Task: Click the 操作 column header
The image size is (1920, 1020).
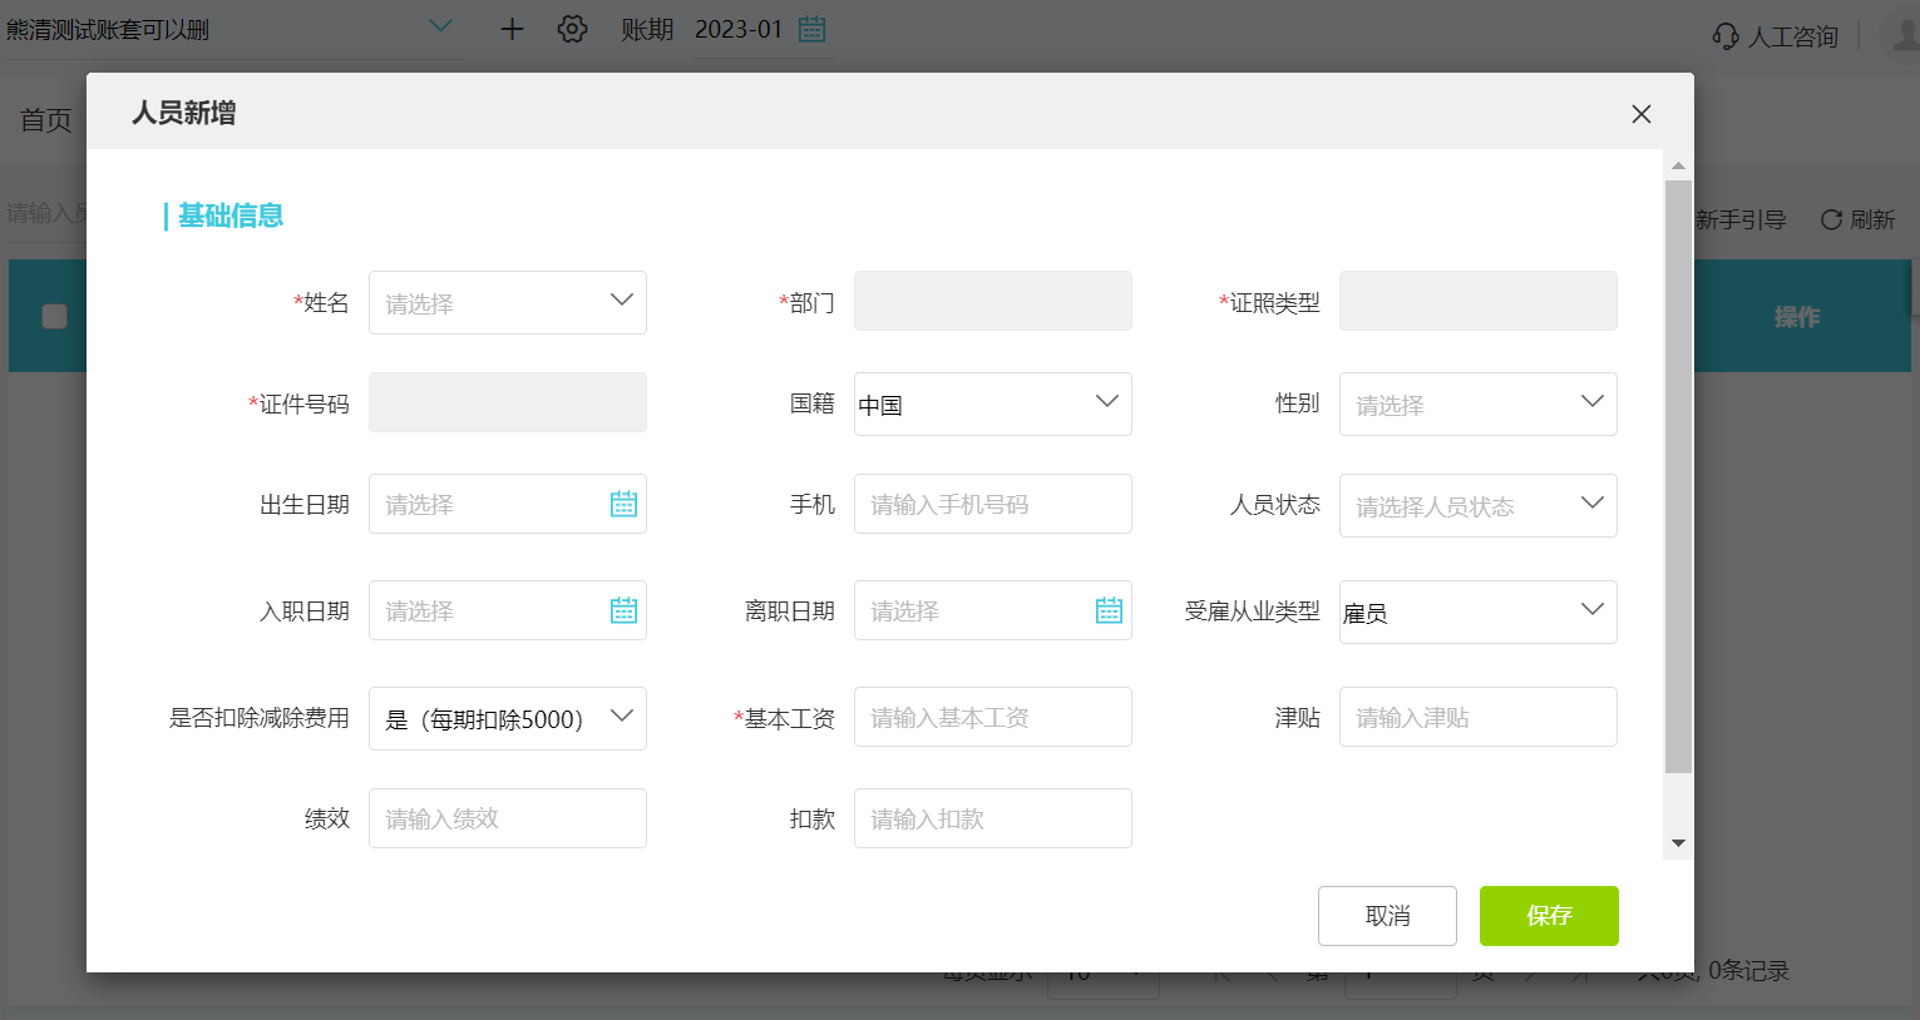Action: coord(1796,317)
